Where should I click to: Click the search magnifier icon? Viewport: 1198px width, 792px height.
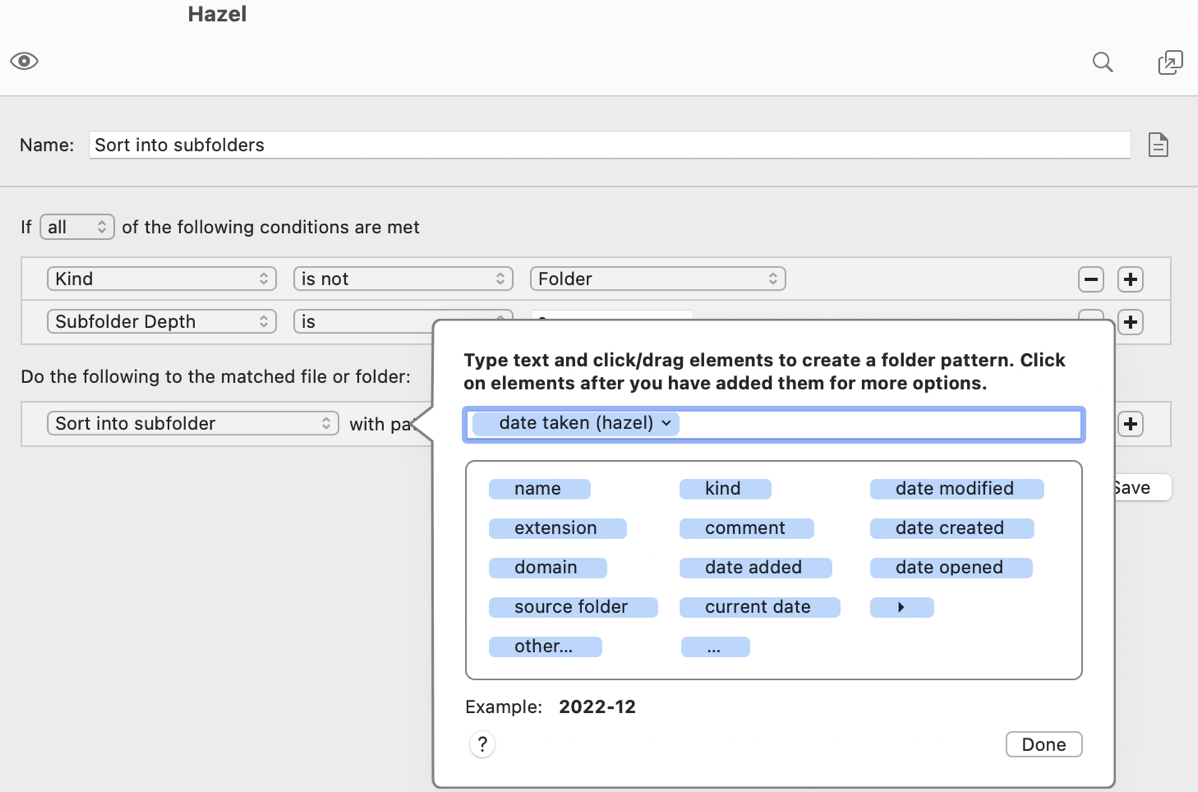pos(1102,62)
